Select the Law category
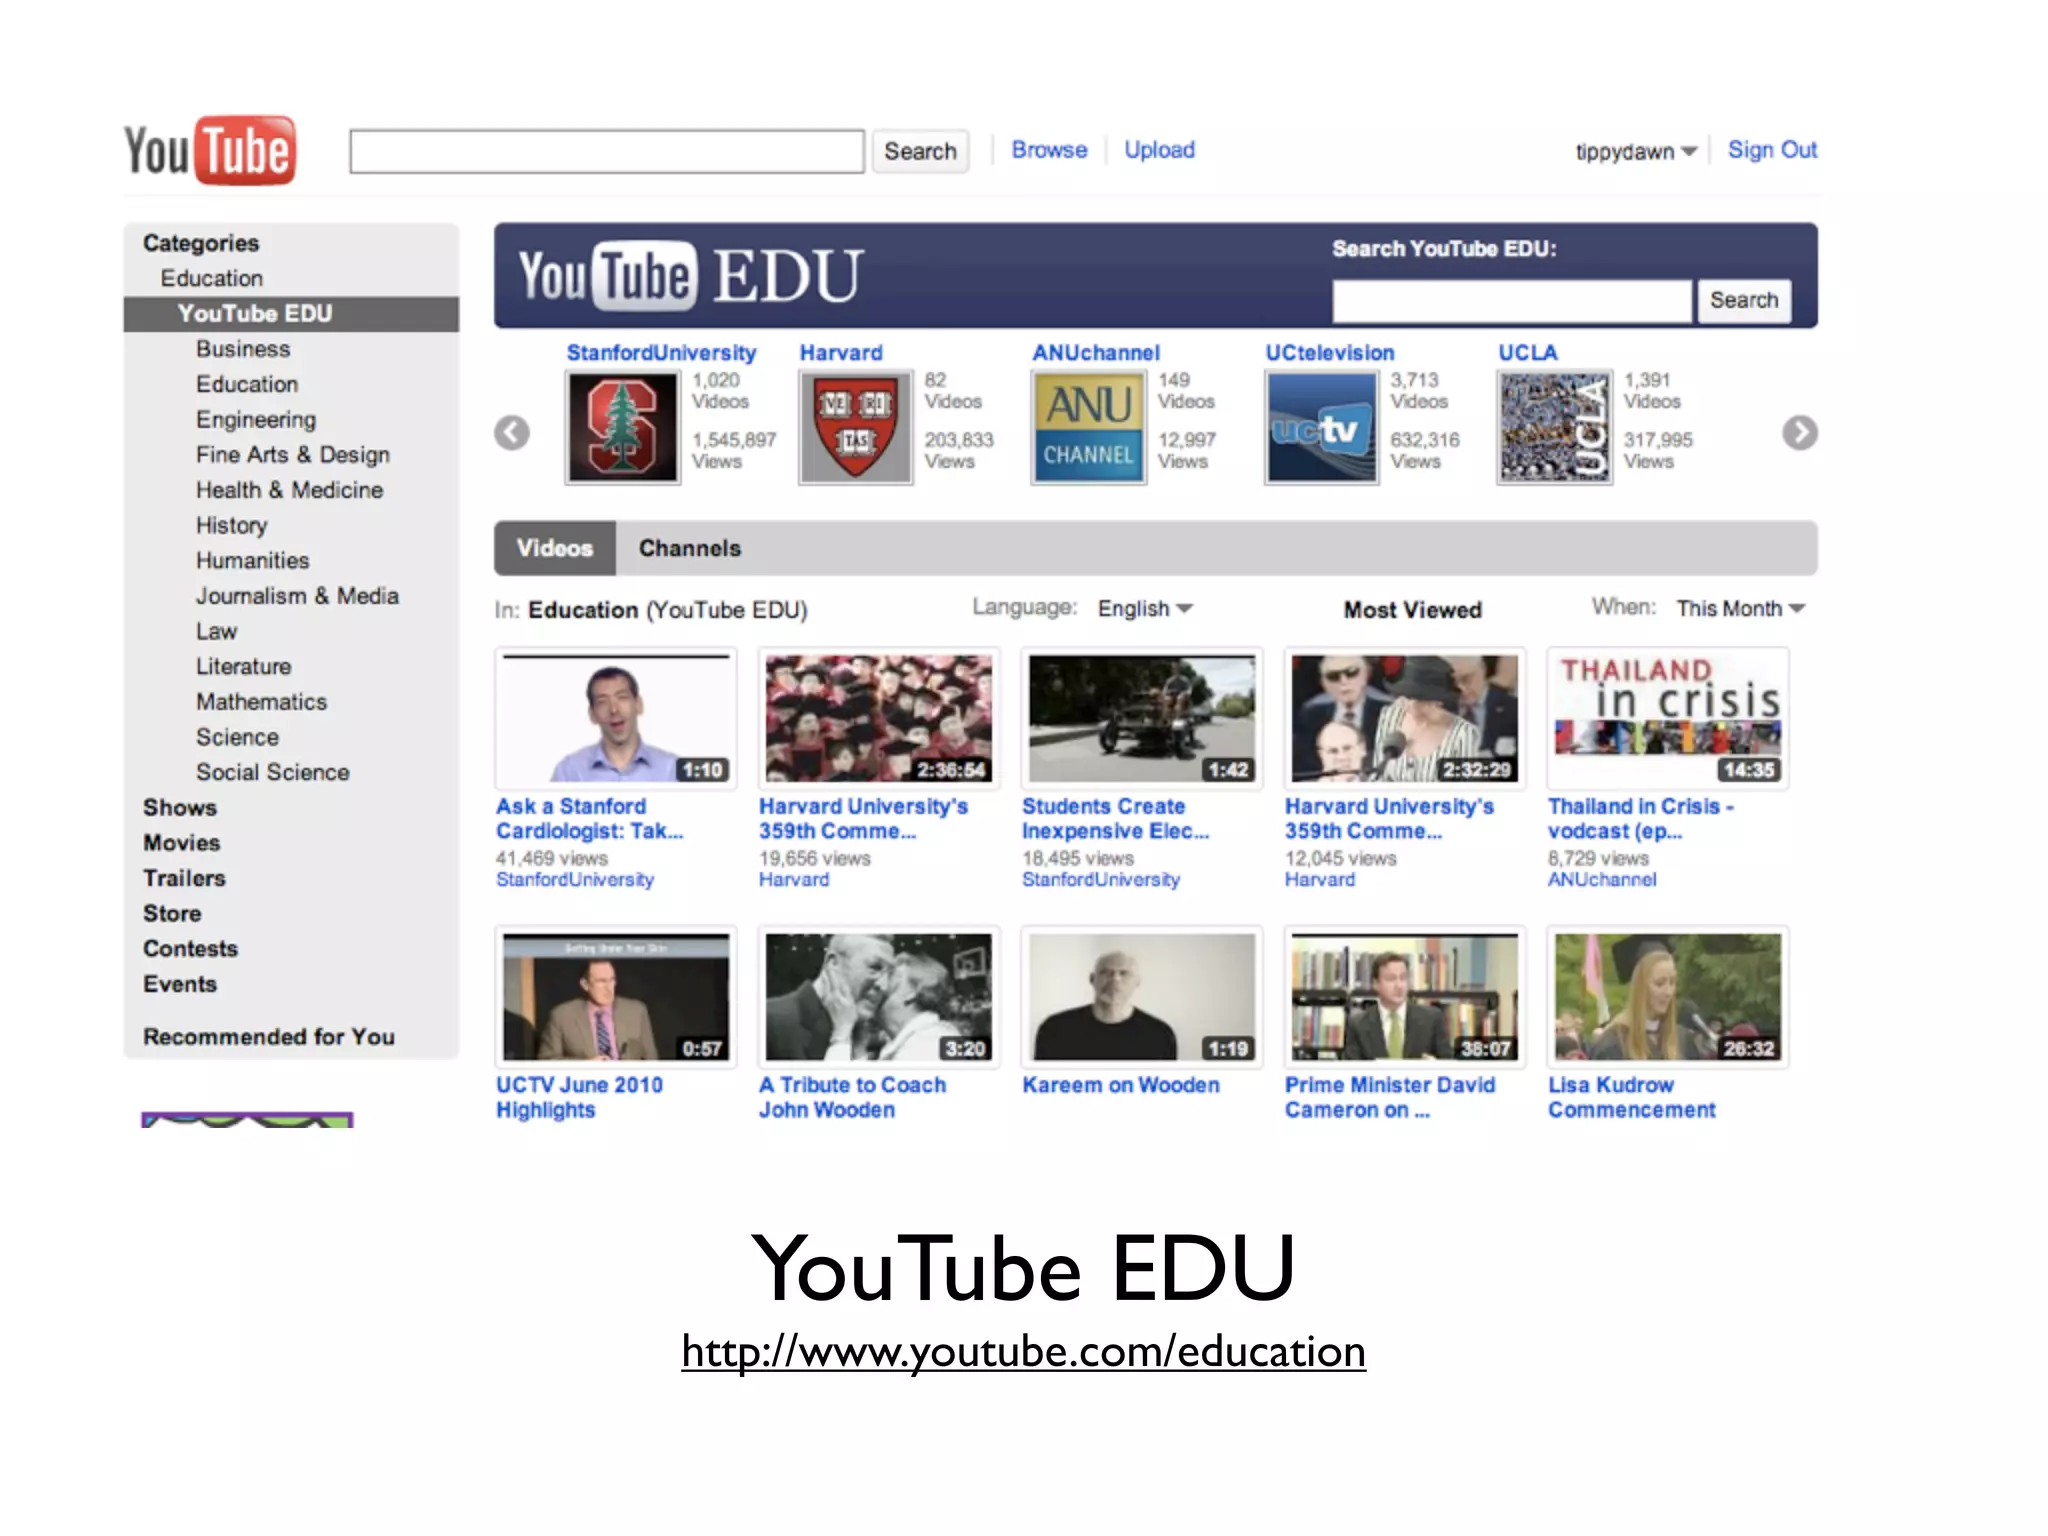This screenshot has height=1536, width=2048. [x=217, y=632]
